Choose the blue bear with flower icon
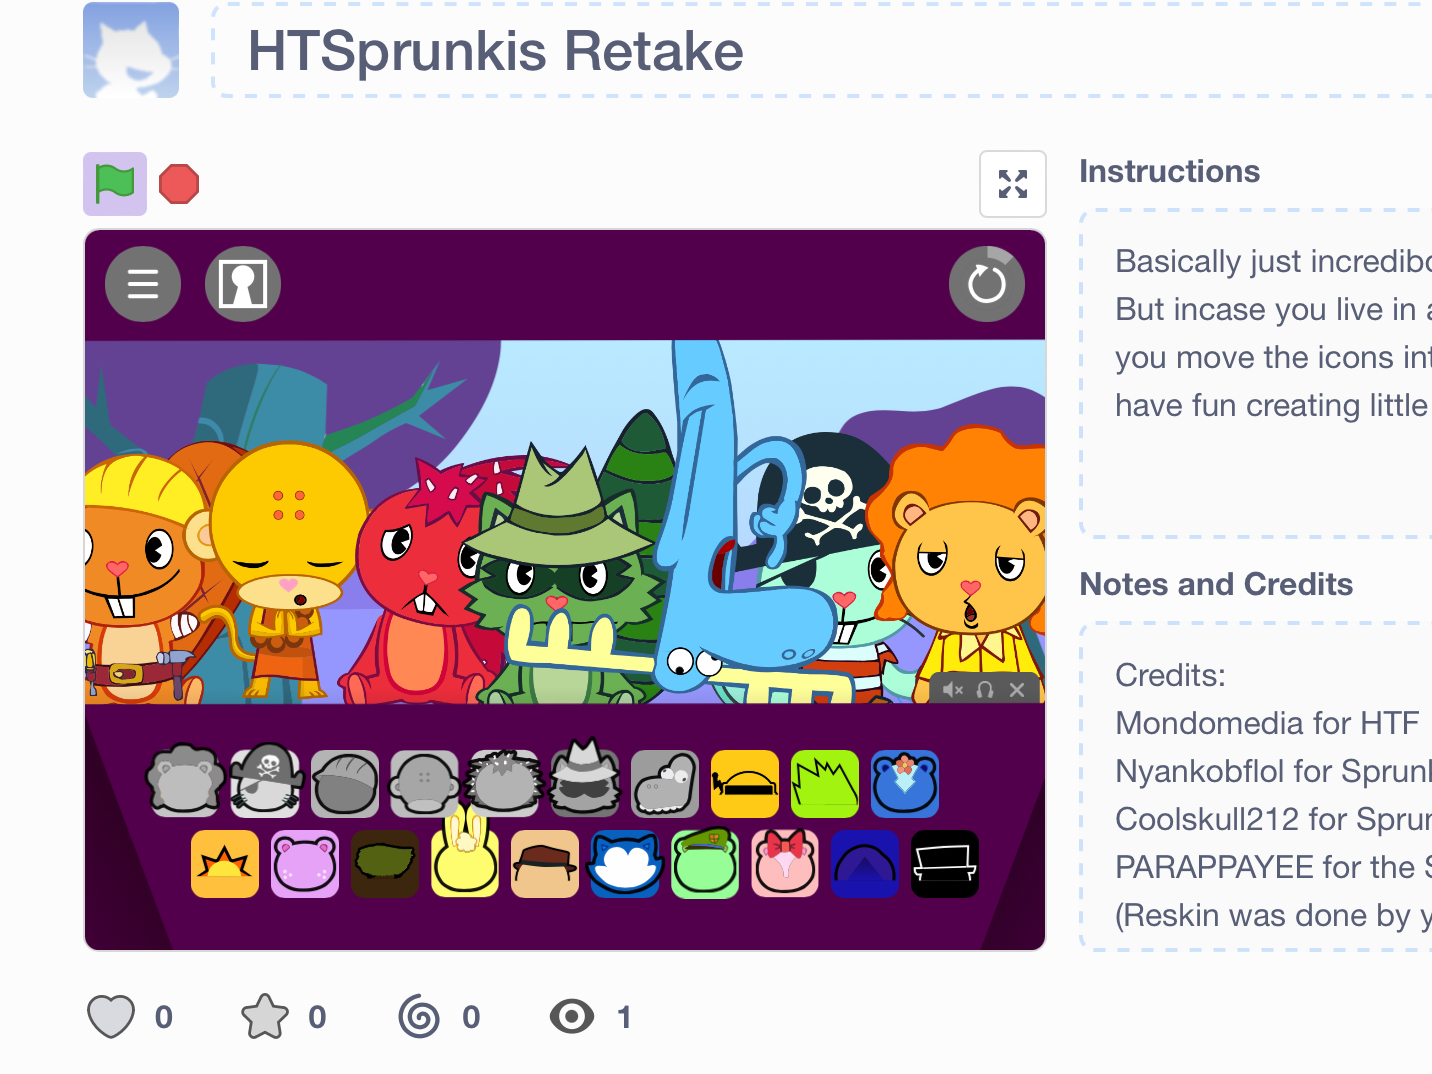 click(x=905, y=784)
